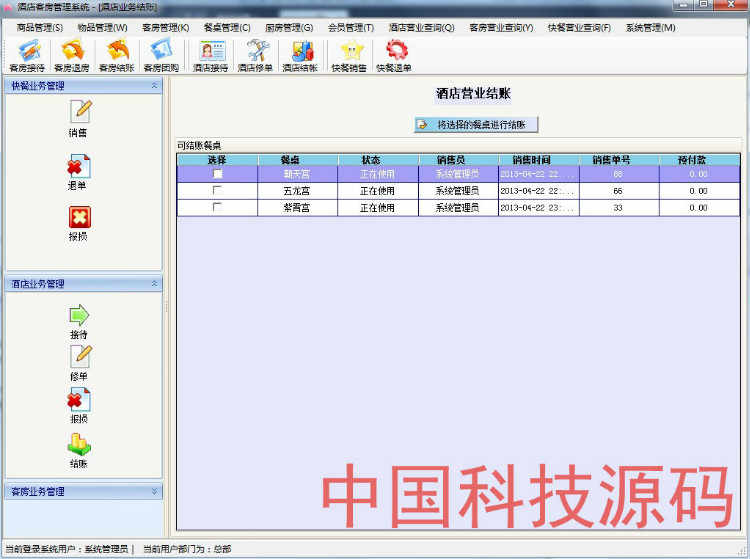Click 当前登录系统用户 status bar entry

tap(66, 549)
